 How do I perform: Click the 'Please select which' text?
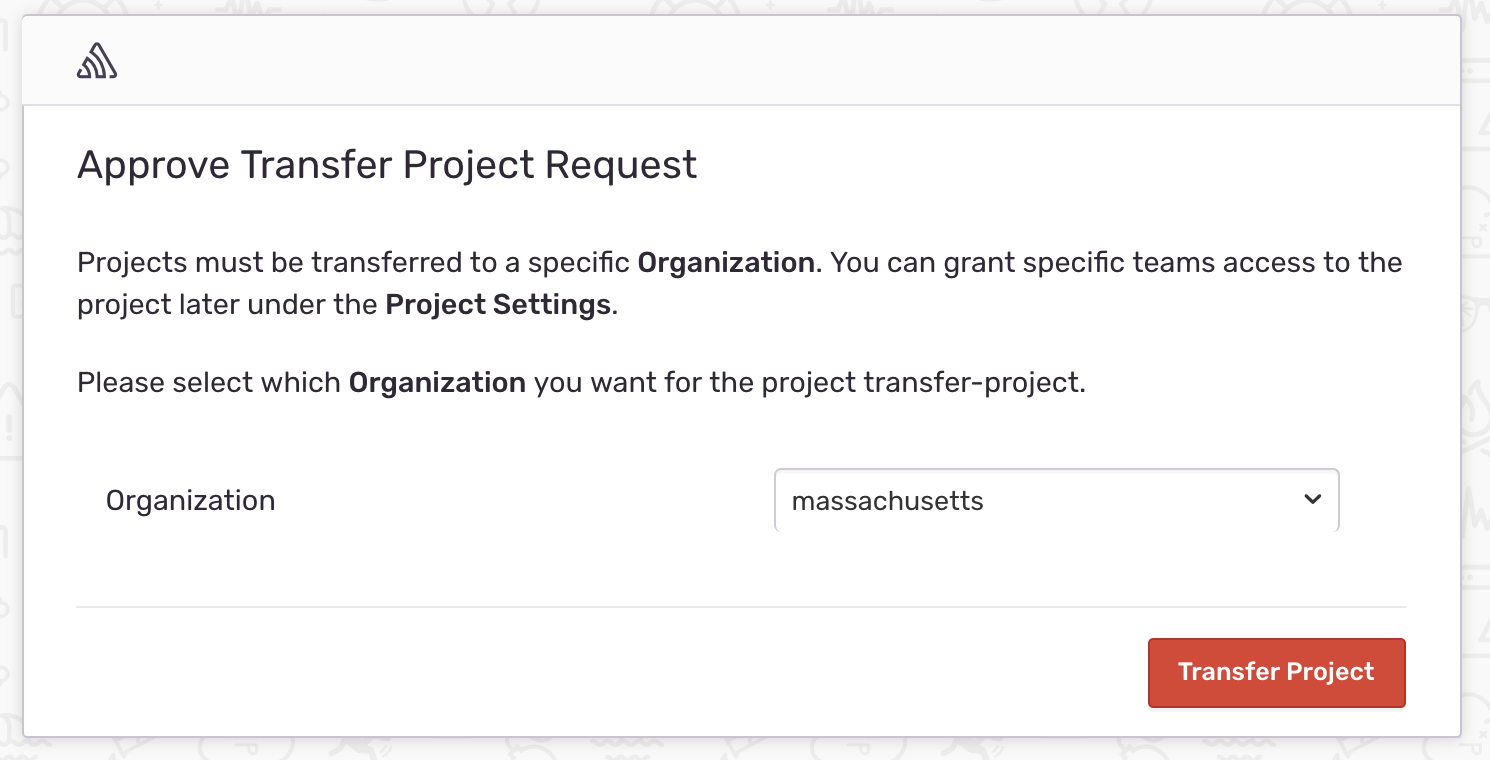click(x=209, y=383)
